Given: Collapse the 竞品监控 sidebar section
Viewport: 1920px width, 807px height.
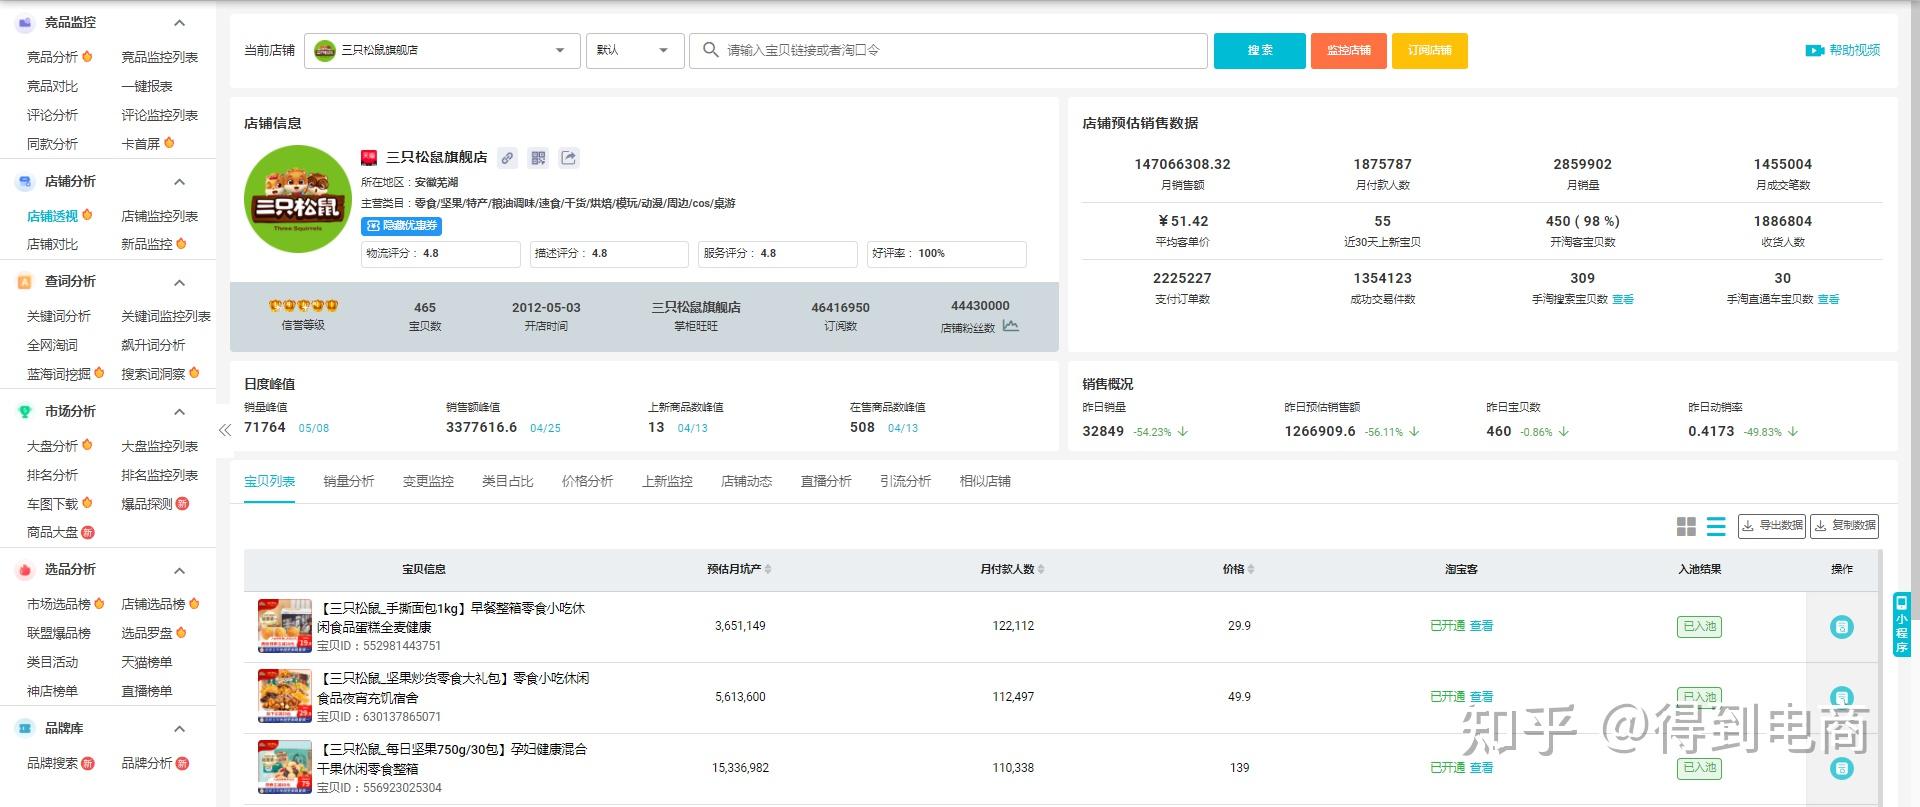Looking at the screenshot, I should [180, 22].
